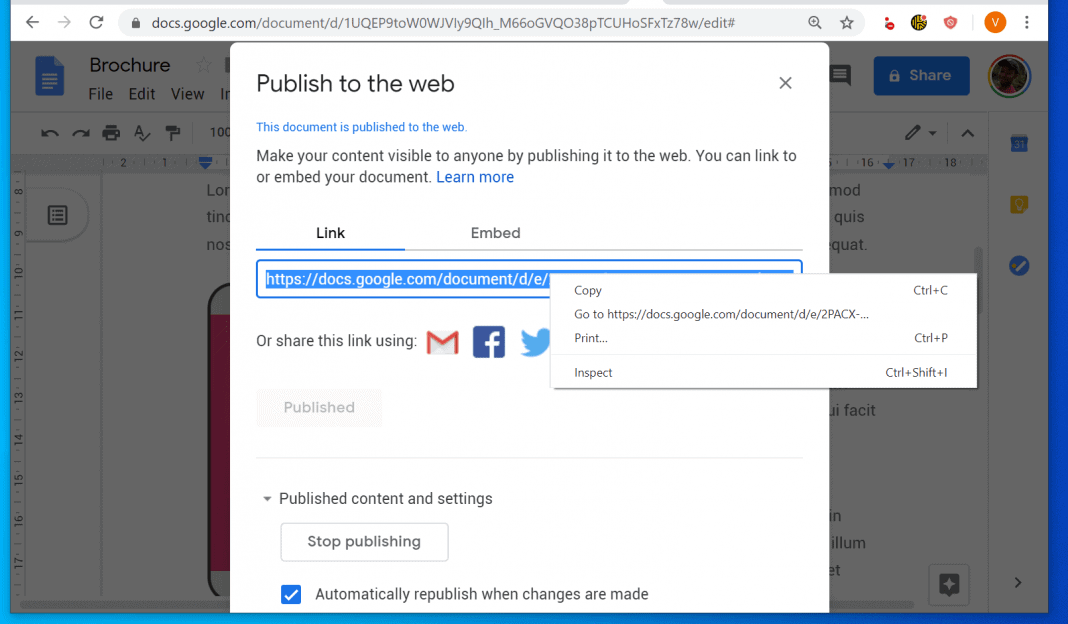Select Copy from the context menu
1068x624 pixels.
(588, 290)
